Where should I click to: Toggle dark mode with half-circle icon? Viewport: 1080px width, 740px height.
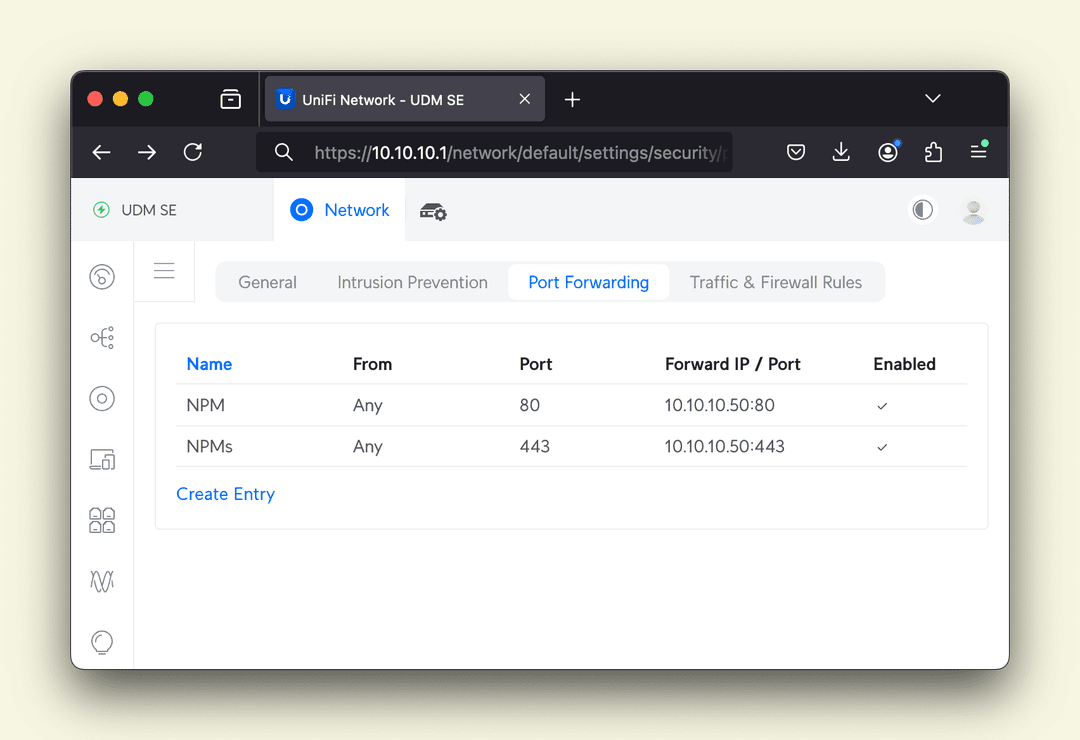[x=922, y=209]
